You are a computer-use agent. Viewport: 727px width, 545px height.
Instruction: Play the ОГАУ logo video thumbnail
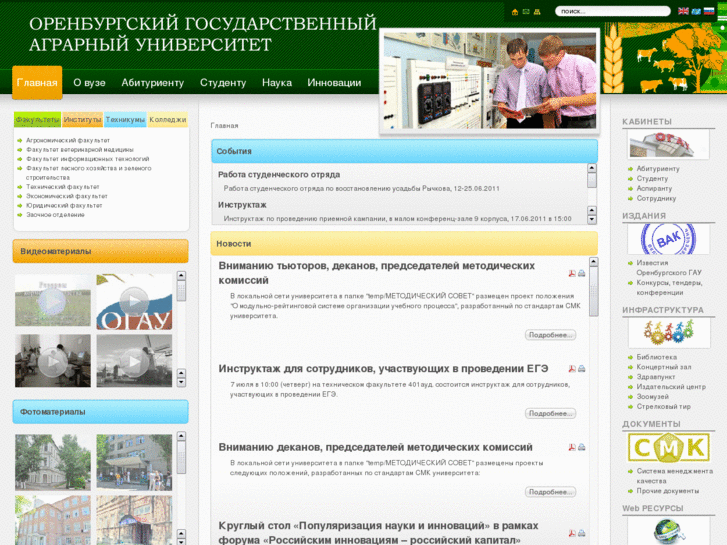(134, 301)
